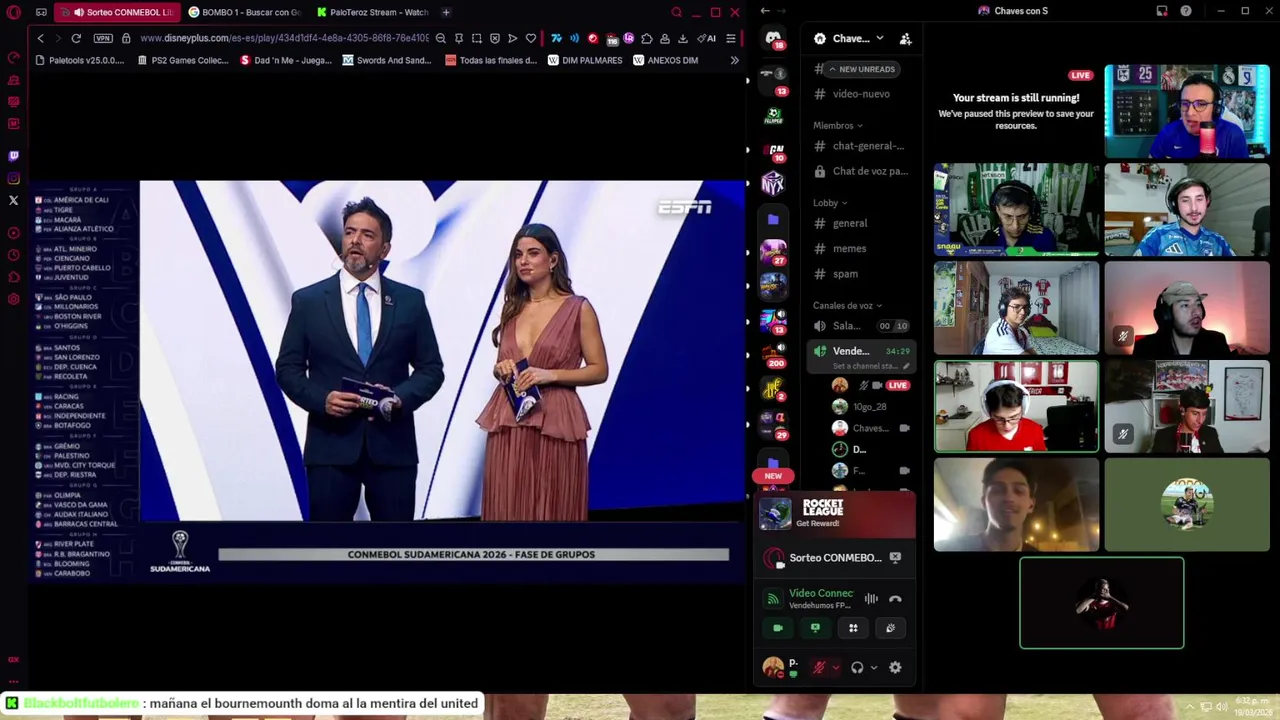Open Twitch in the Opera sidebar

[x=13, y=156]
